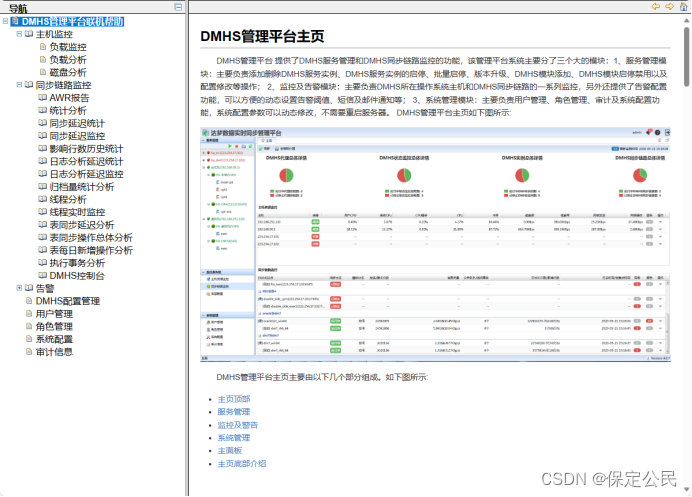Click the embedded platform homepage screenshot

[436, 245]
